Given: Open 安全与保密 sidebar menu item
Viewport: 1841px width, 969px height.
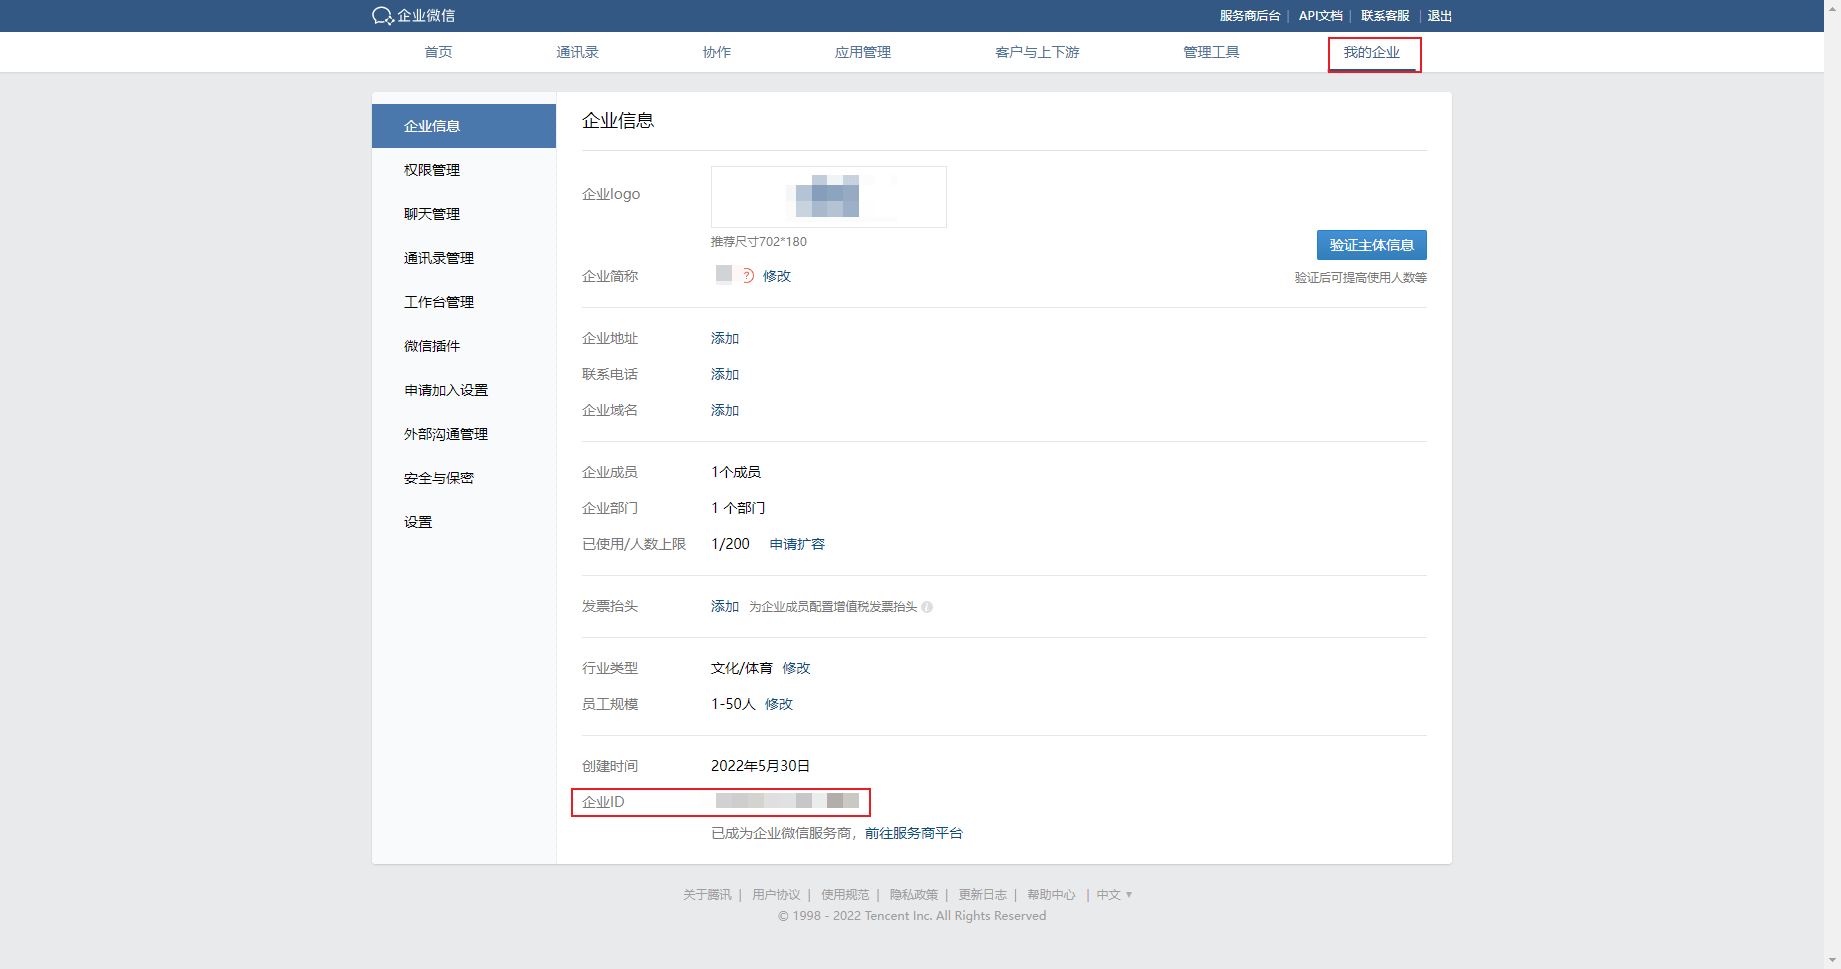Looking at the screenshot, I should 439,478.
